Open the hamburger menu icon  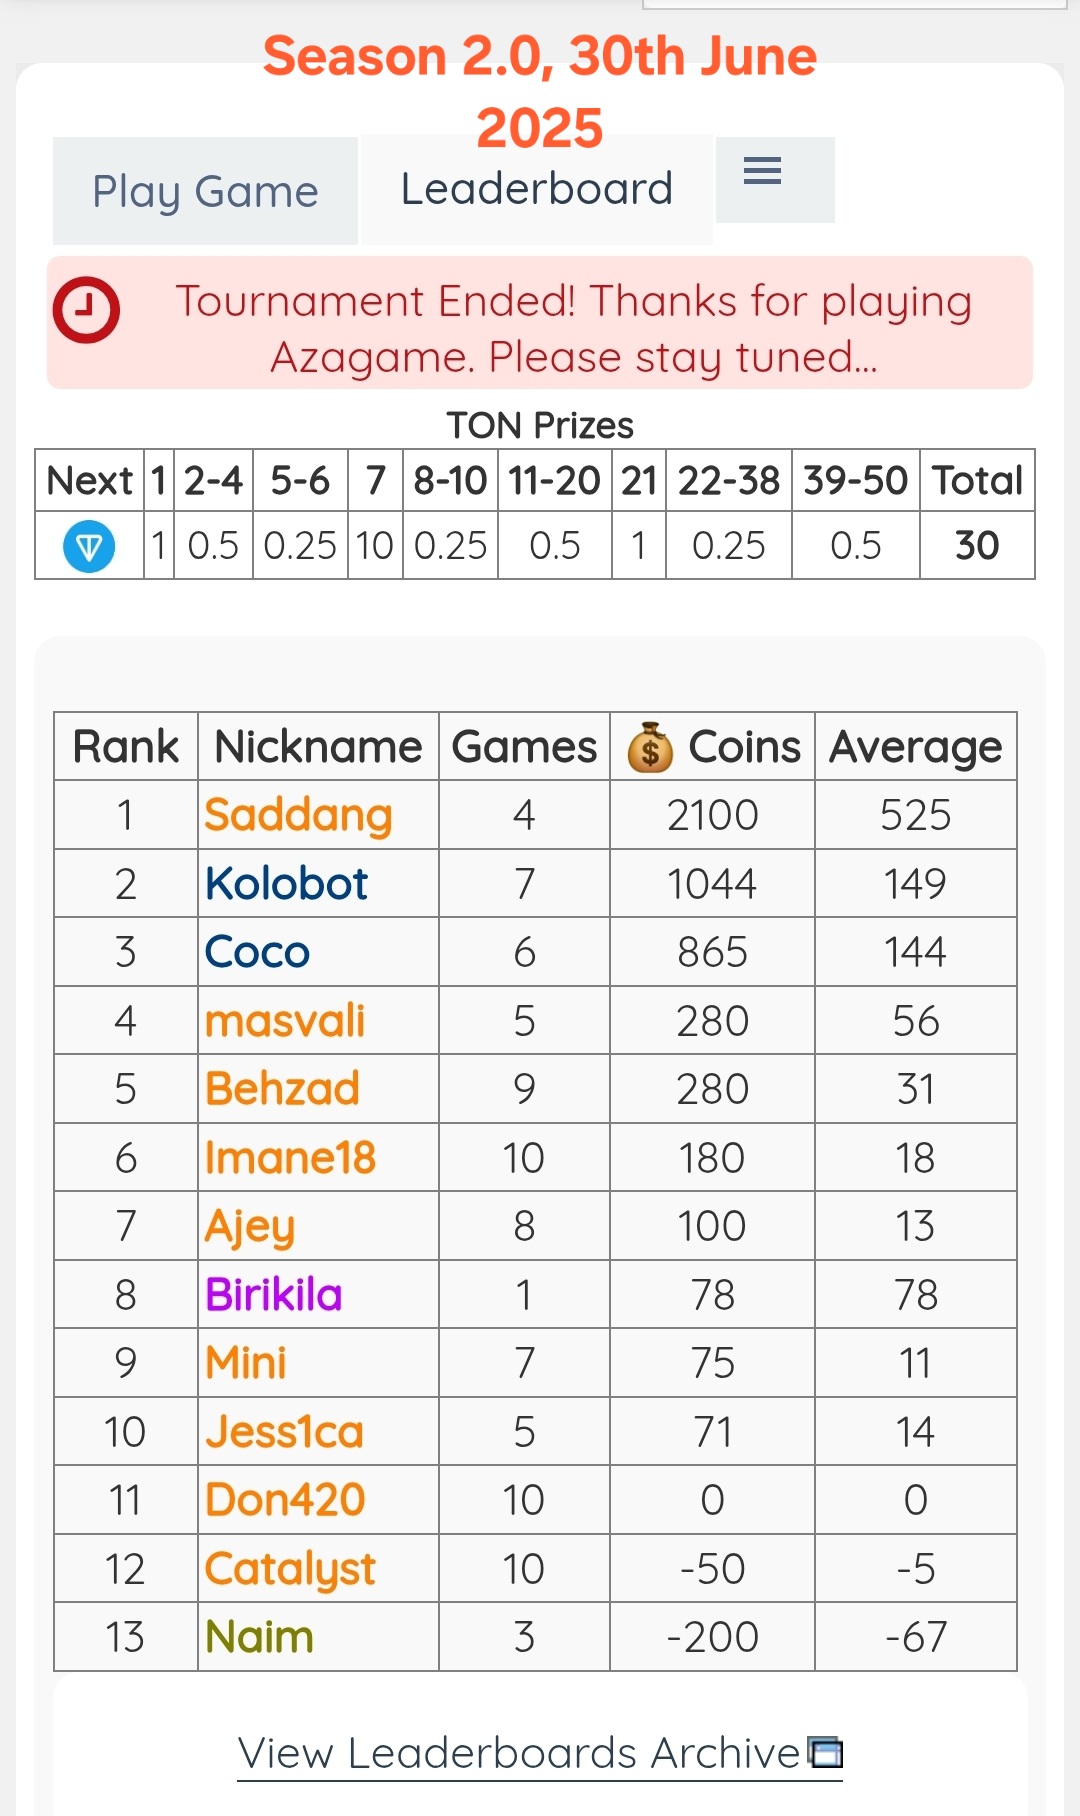click(x=762, y=171)
